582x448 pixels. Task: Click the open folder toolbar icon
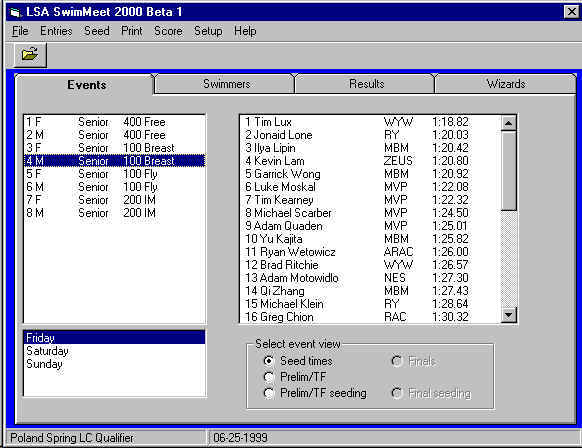30,55
